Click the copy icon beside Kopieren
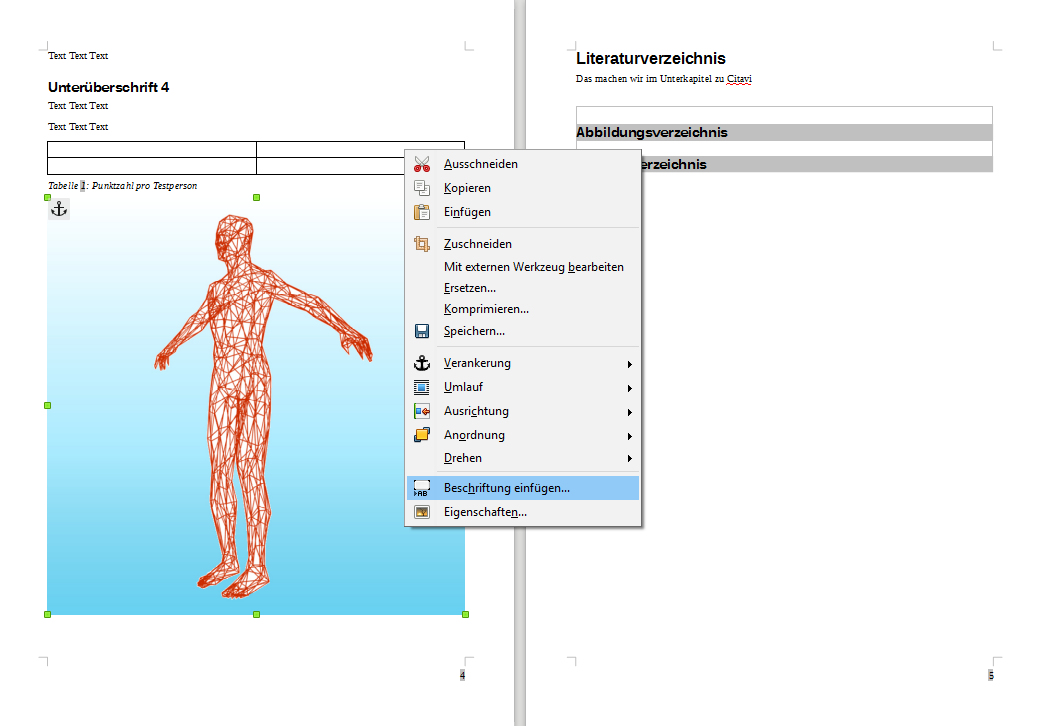This screenshot has width=1040, height=726. point(422,188)
